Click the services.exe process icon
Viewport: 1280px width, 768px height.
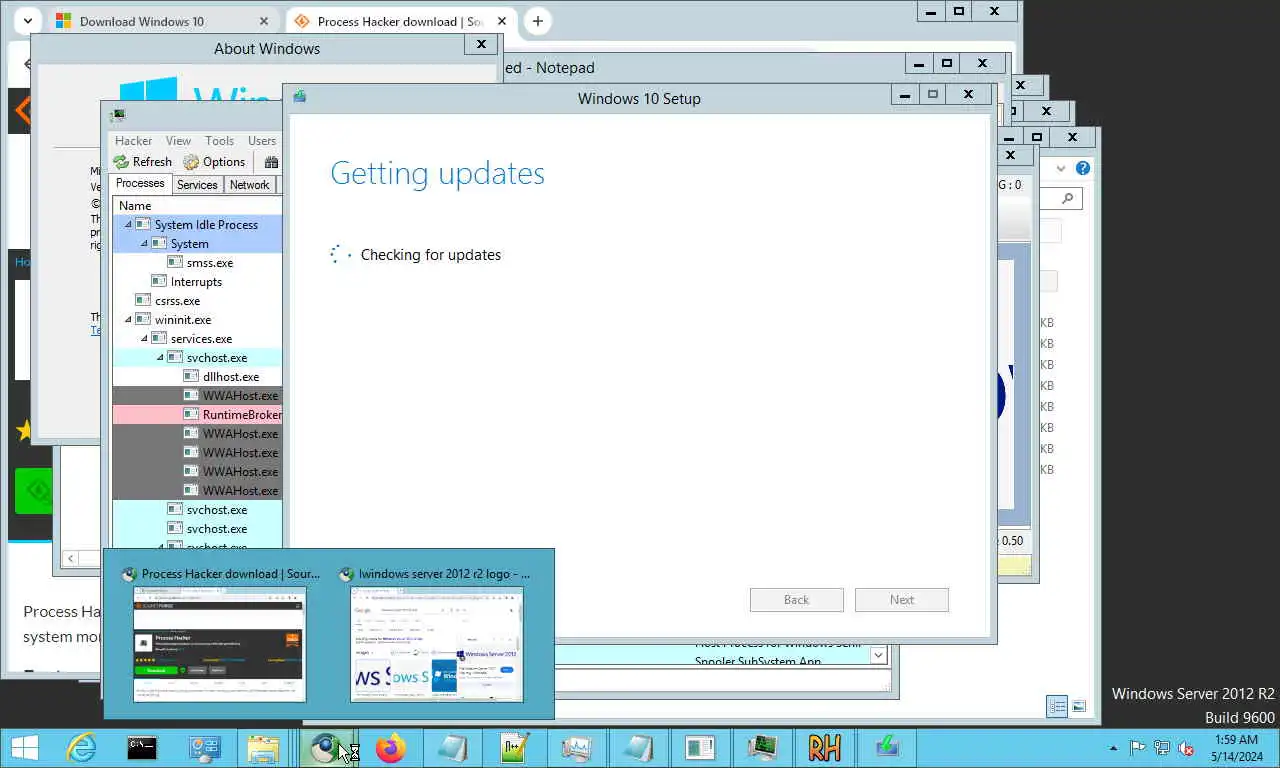click(159, 339)
